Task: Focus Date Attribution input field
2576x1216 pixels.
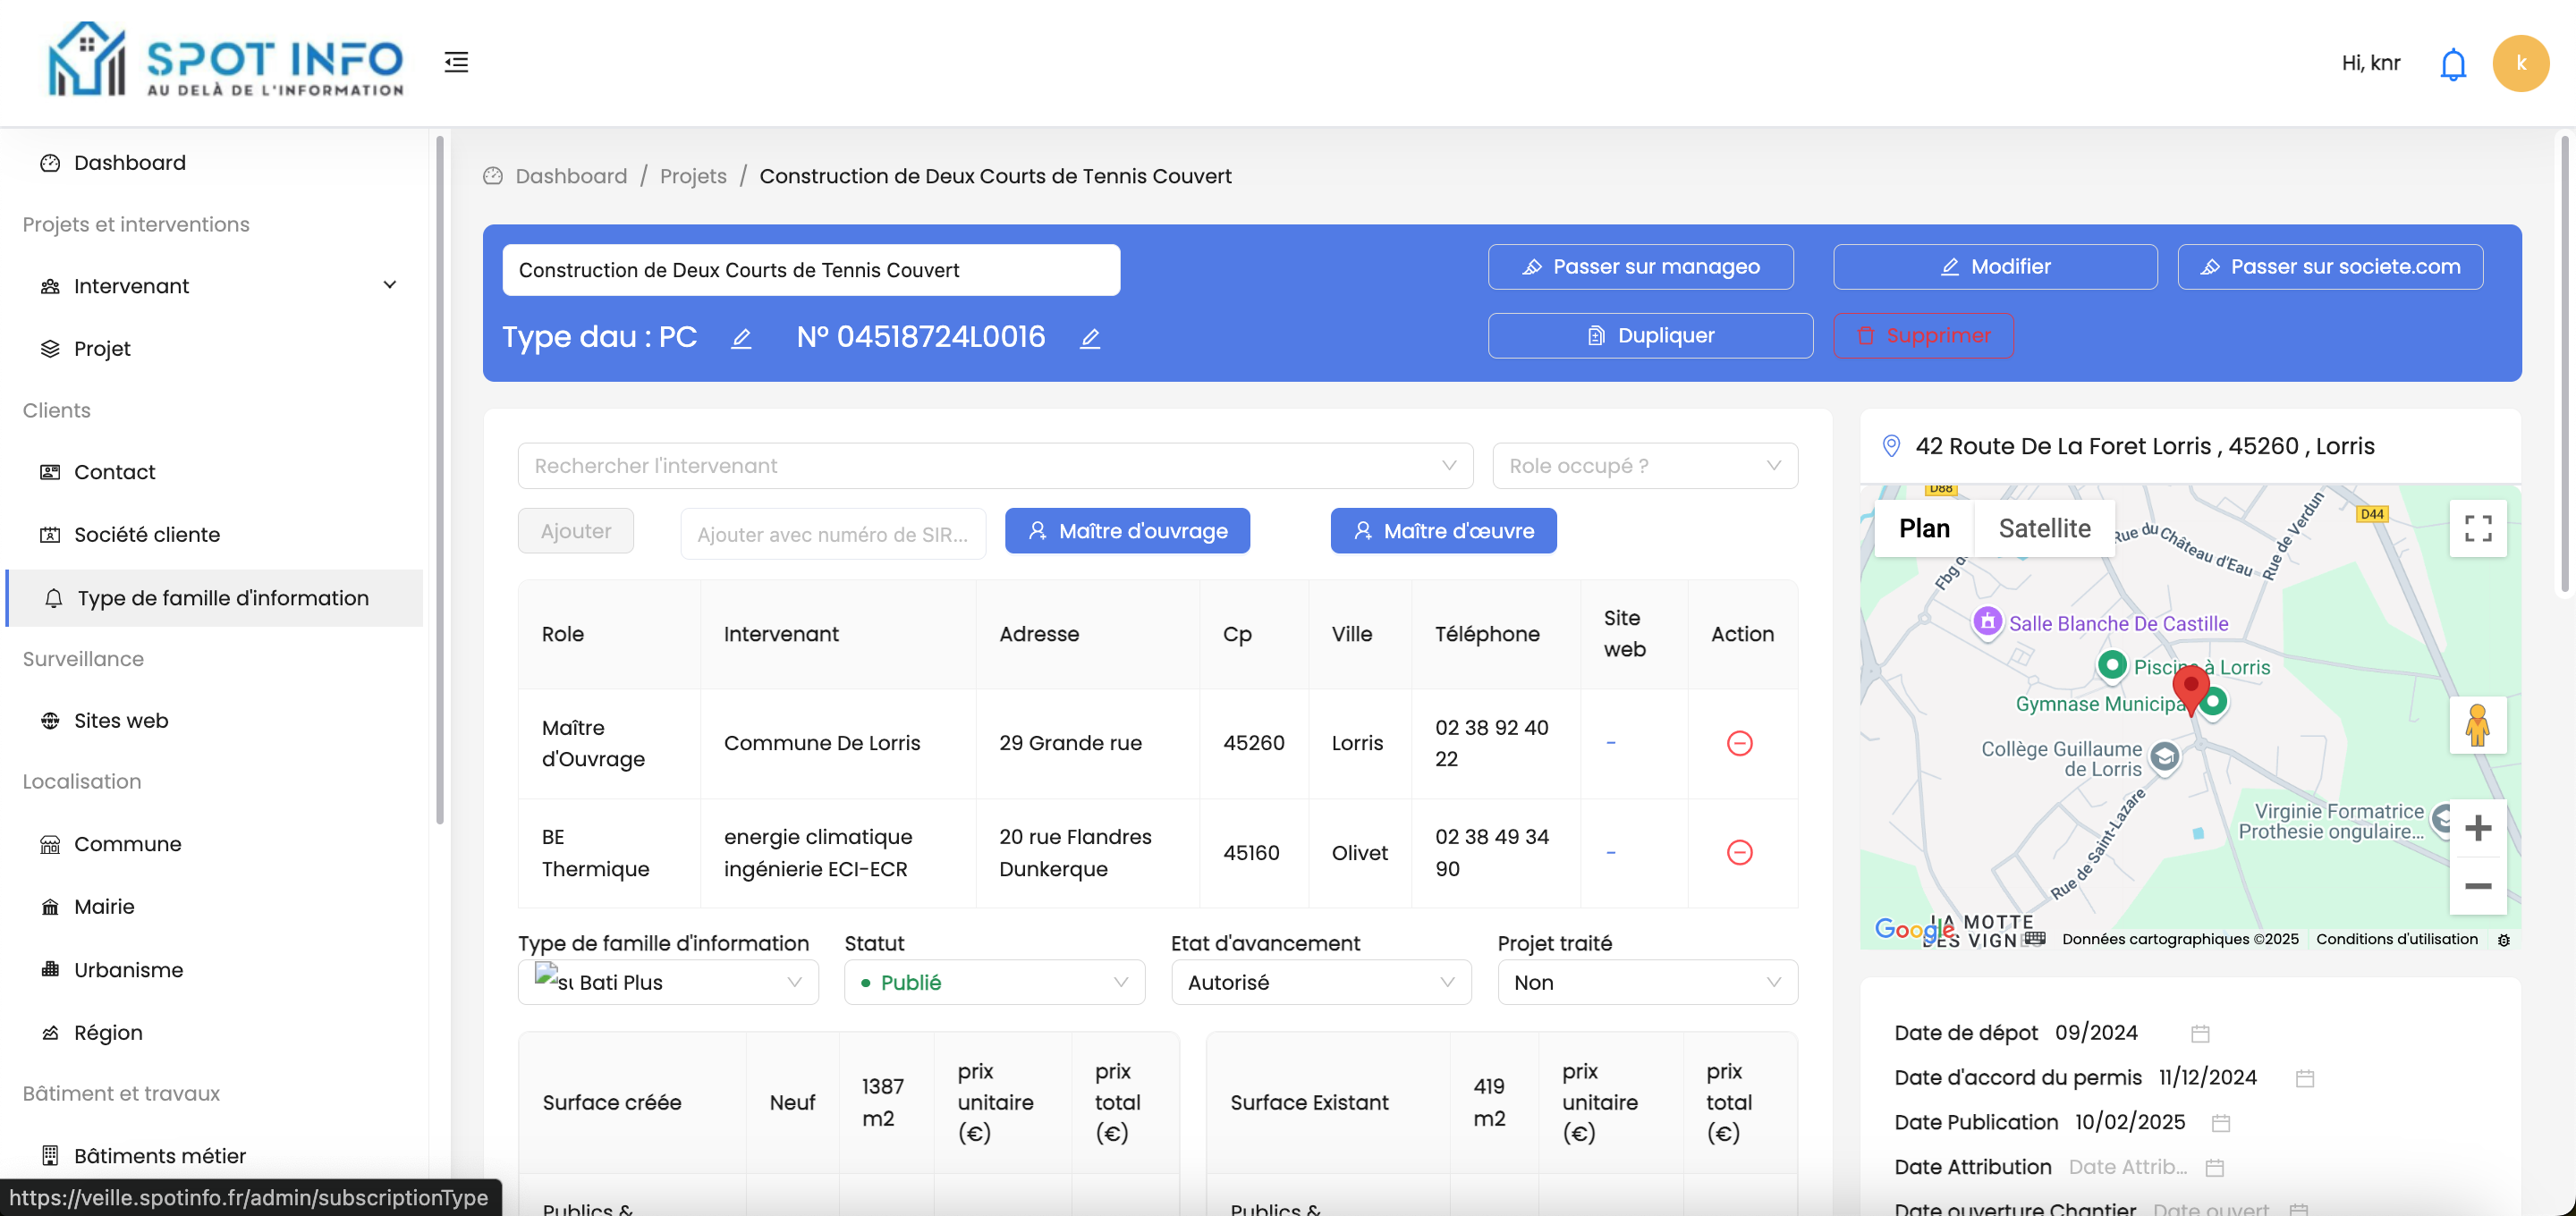Action: (2130, 1167)
